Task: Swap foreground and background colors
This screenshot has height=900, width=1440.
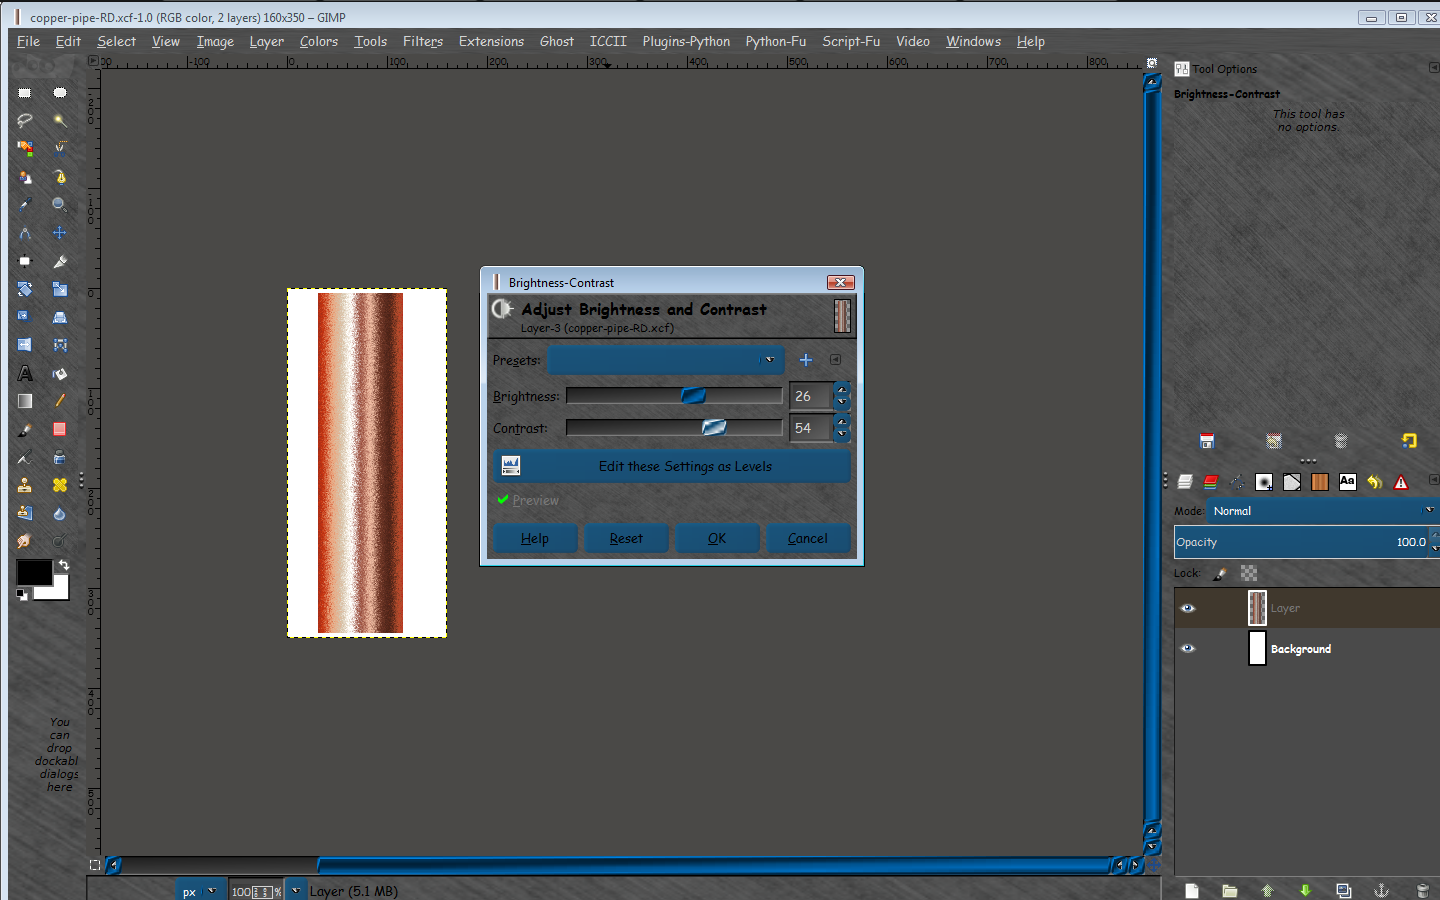Action: click(x=64, y=566)
